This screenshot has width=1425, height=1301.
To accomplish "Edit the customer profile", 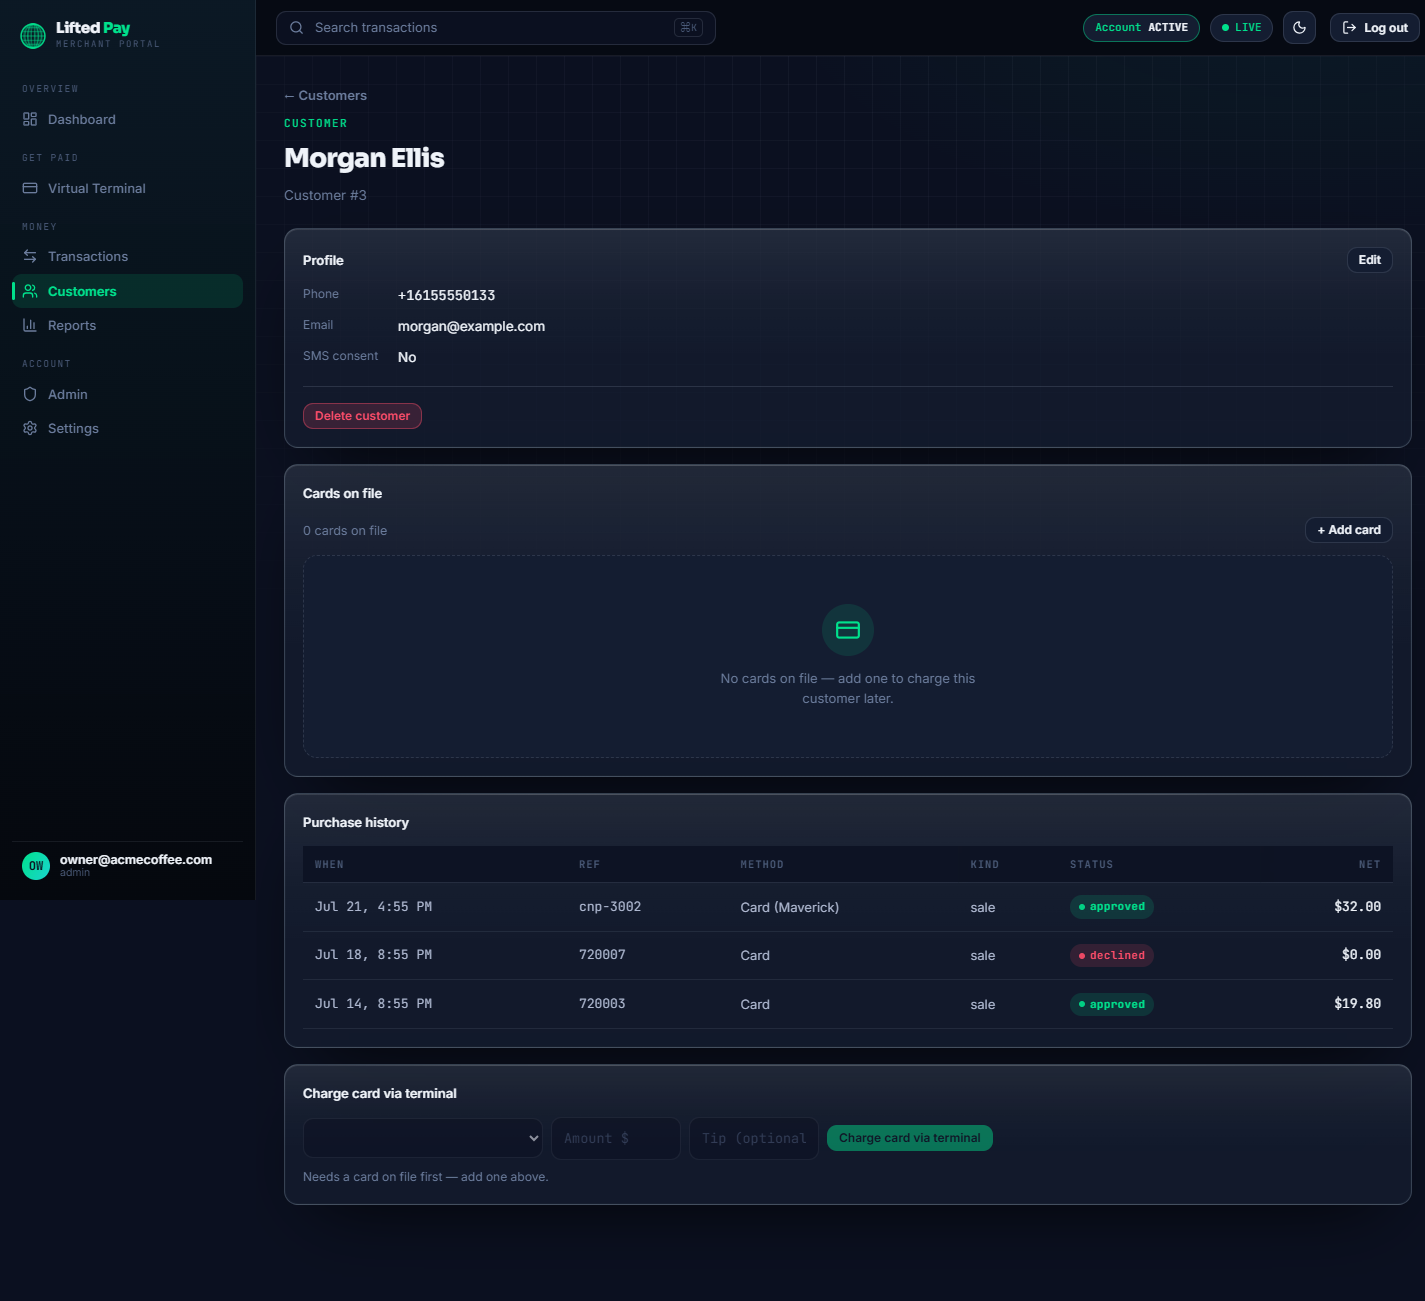I will point(1369,260).
